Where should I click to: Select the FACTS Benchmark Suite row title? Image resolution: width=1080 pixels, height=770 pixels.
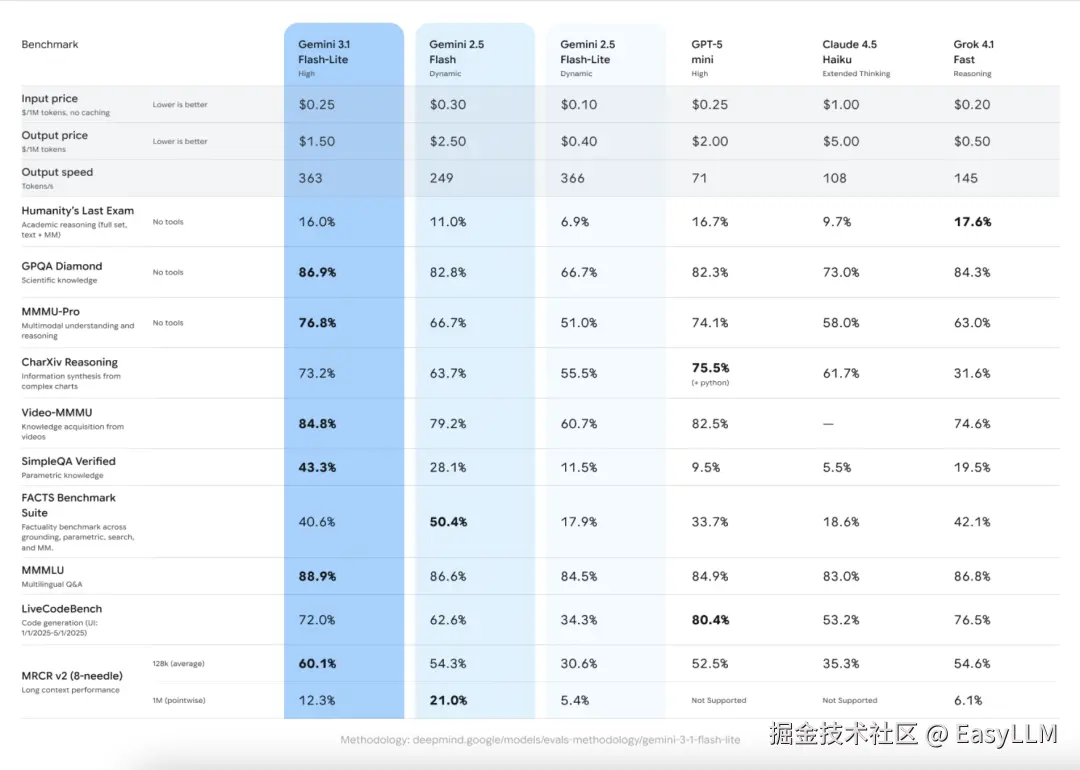[x=69, y=505]
